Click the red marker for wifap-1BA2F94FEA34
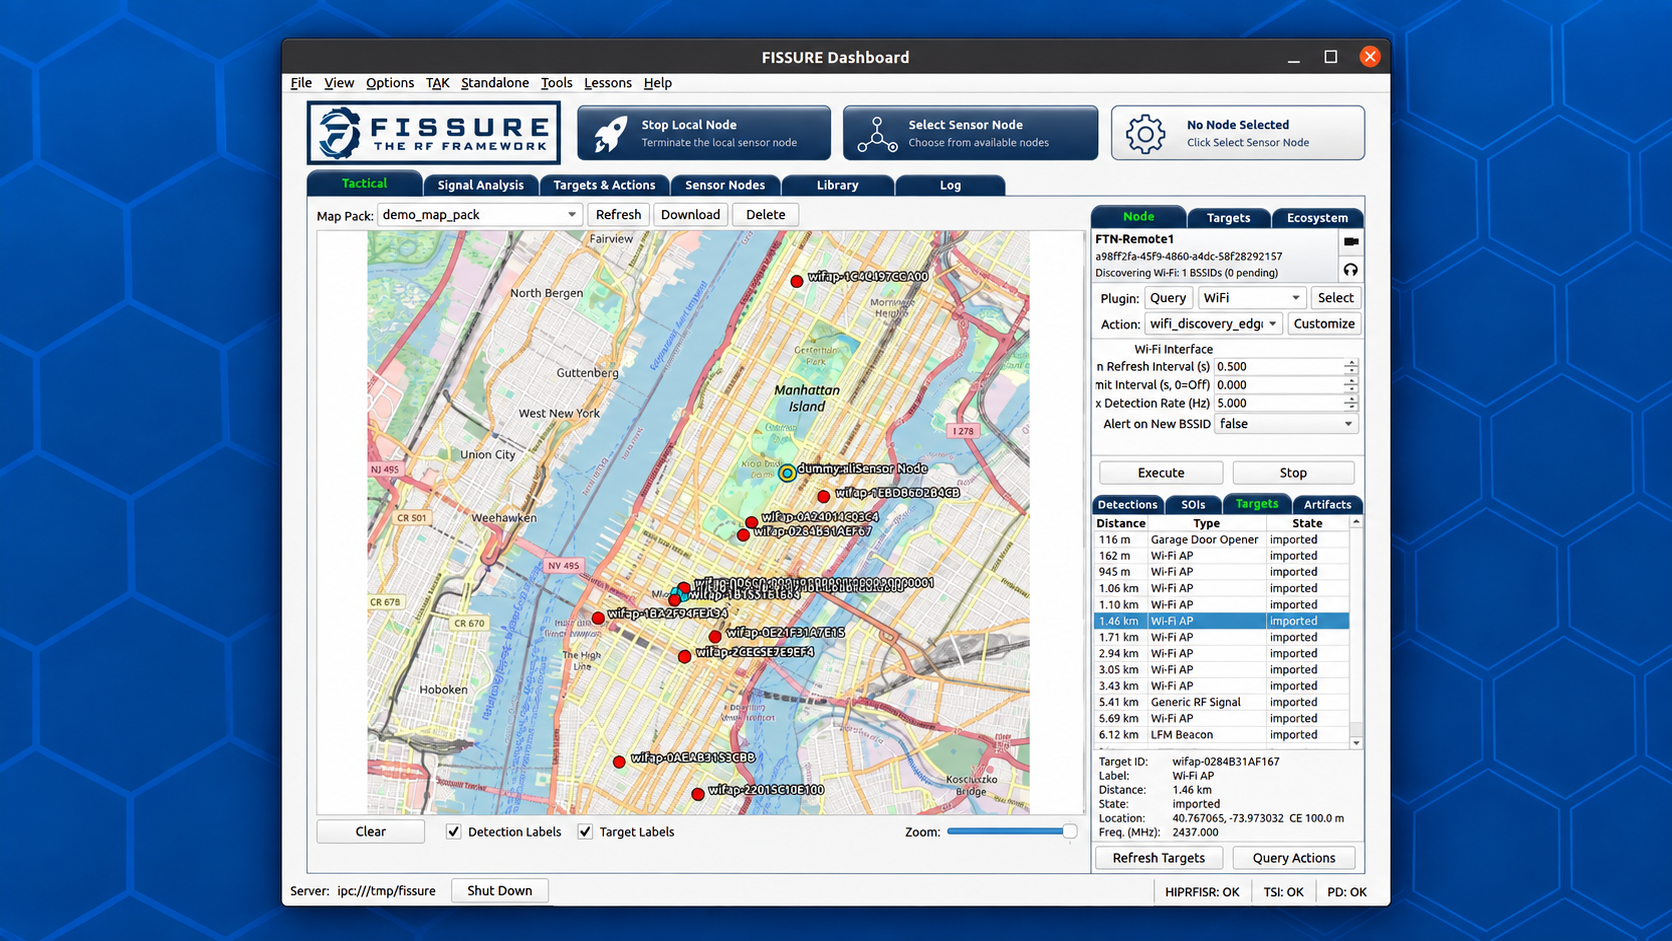This screenshot has height=941, width=1672. click(598, 618)
